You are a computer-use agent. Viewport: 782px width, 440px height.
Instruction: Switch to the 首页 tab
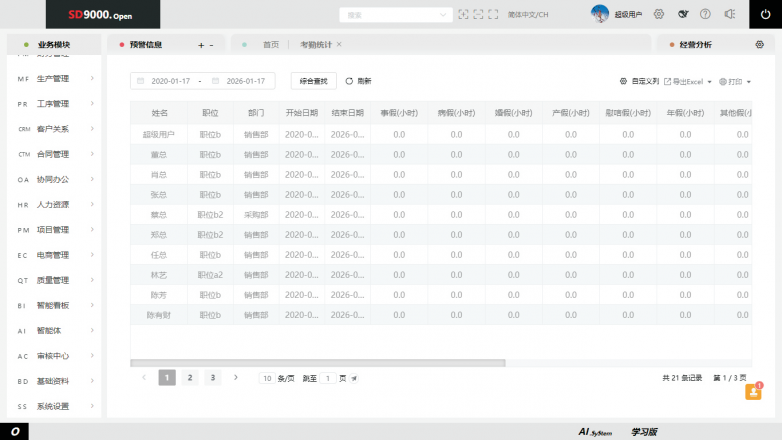pyautogui.click(x=270, y=45)
